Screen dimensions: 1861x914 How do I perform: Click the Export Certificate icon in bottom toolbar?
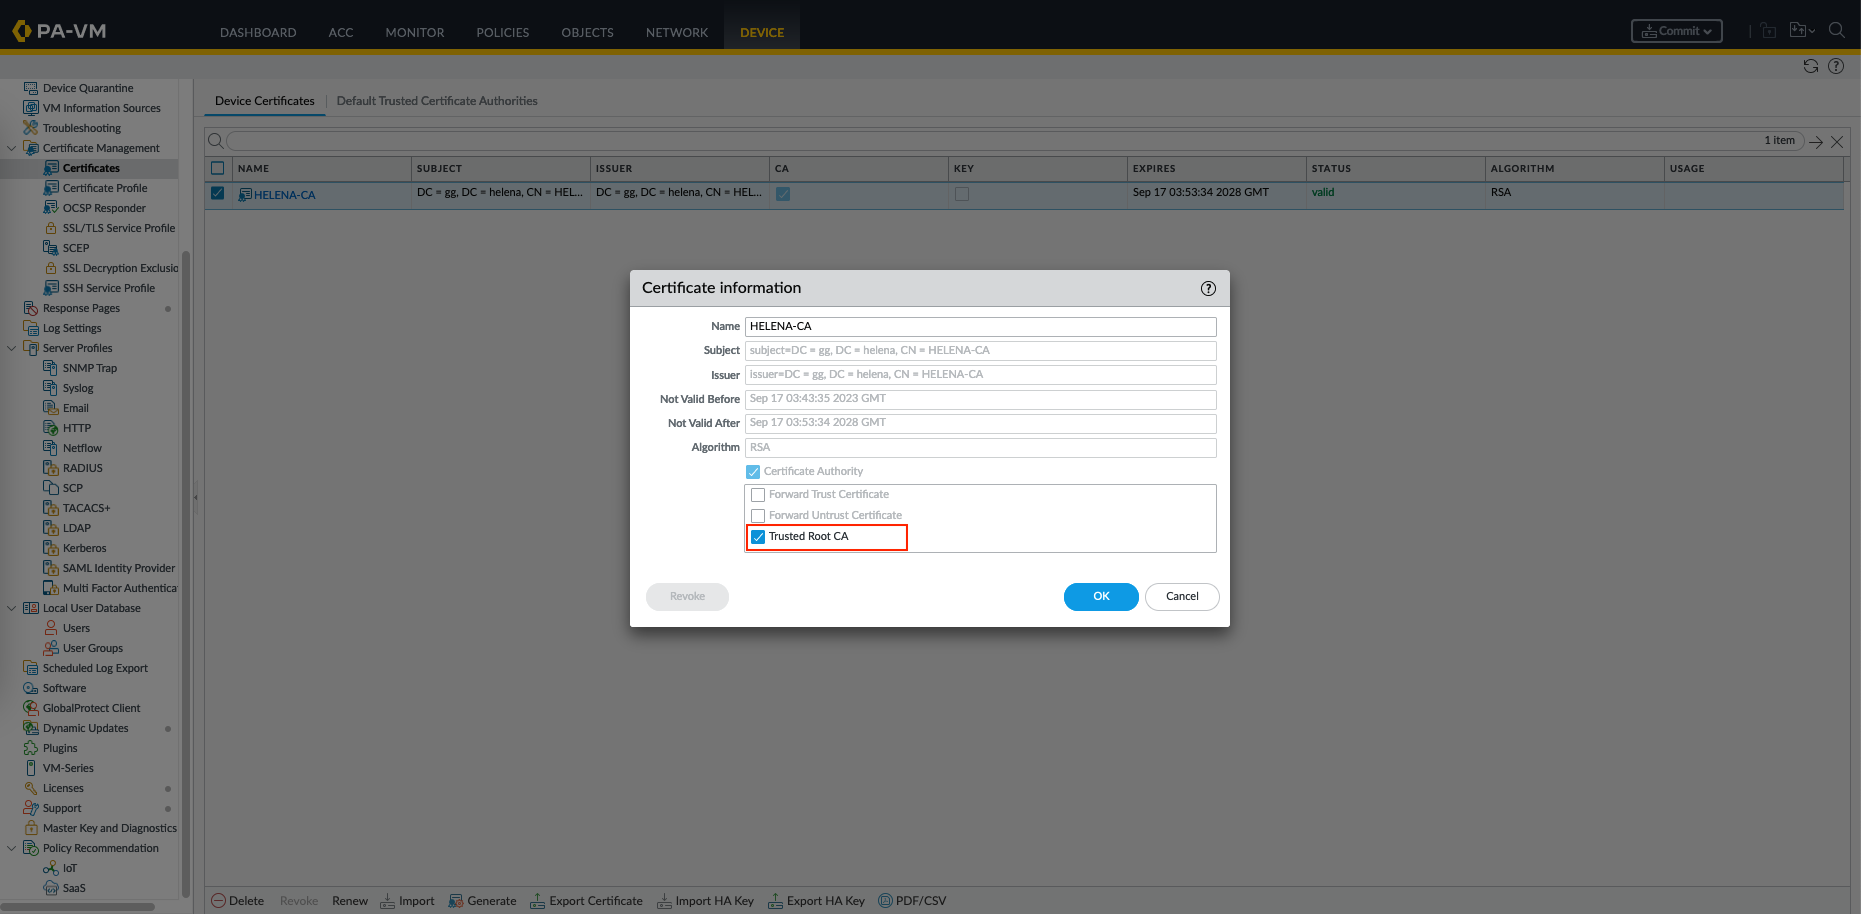point(537,901)
